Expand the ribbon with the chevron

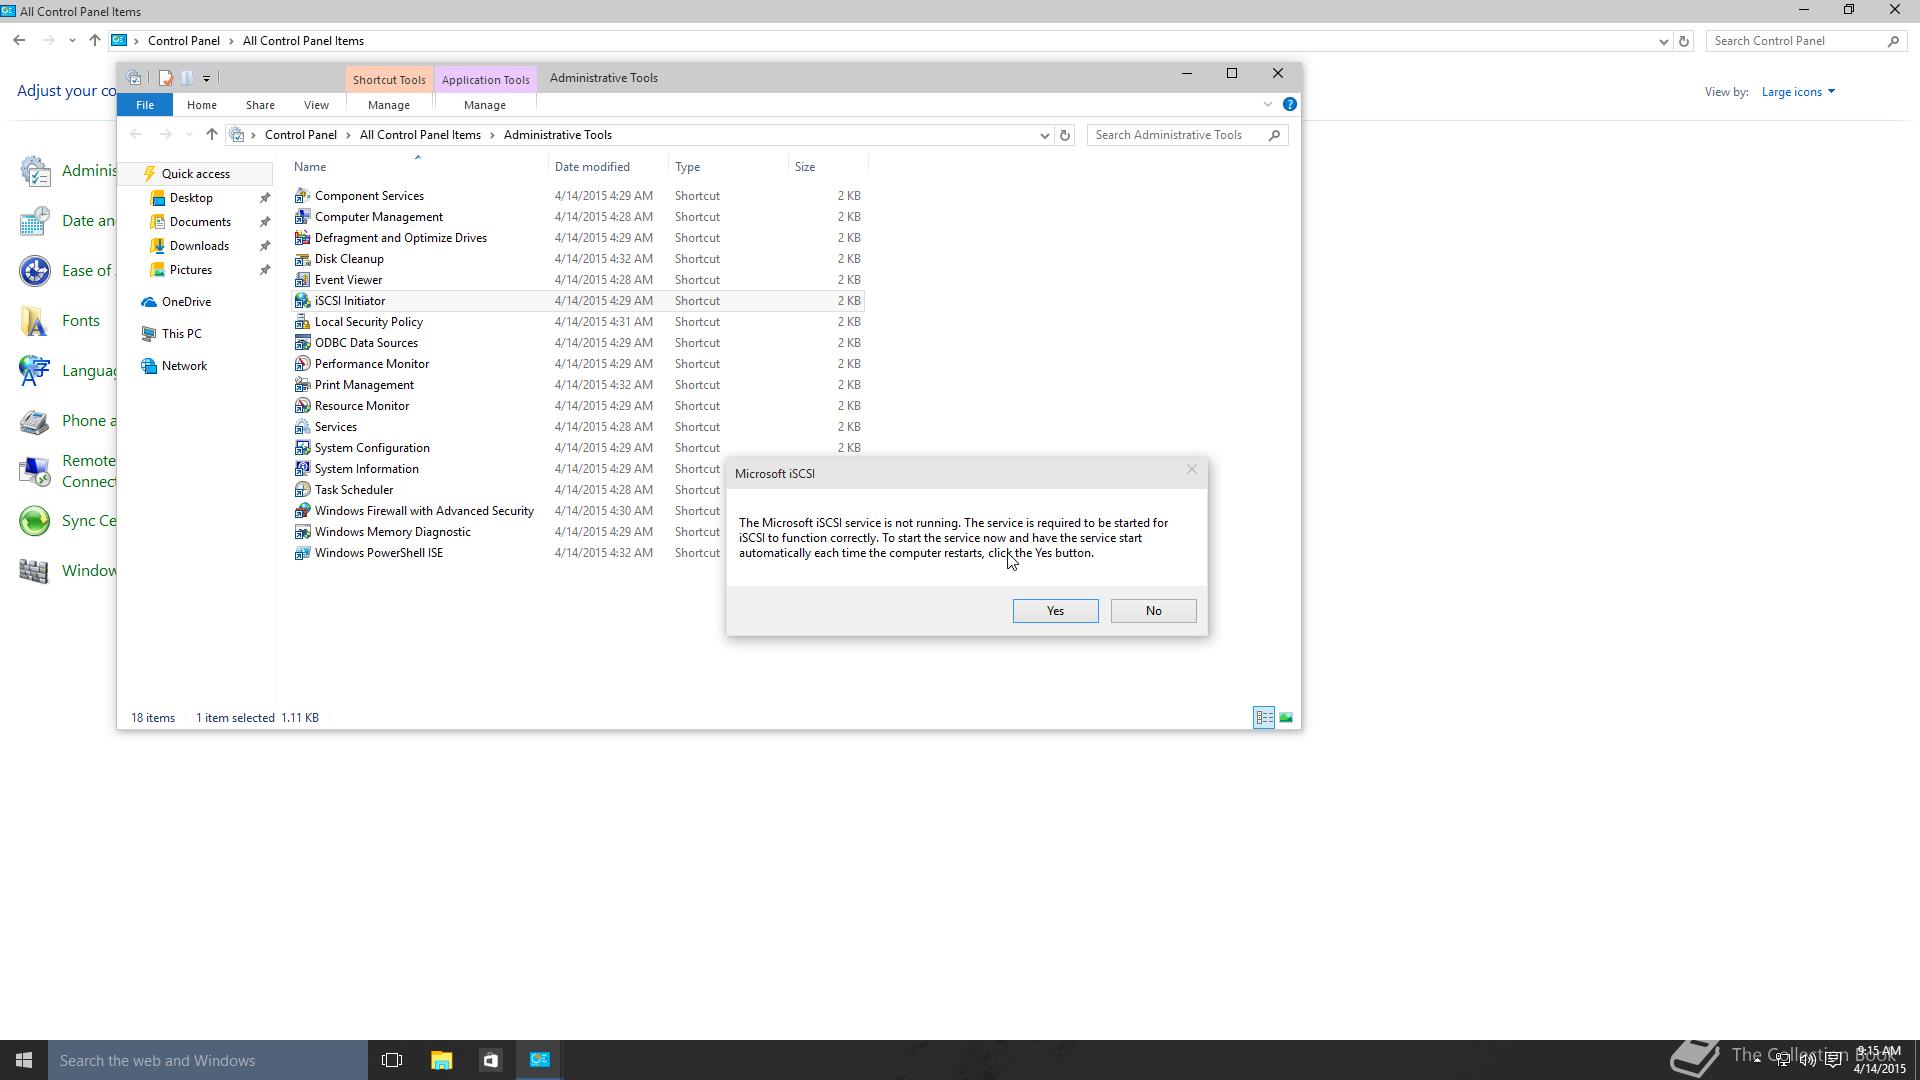[1267, 104]
